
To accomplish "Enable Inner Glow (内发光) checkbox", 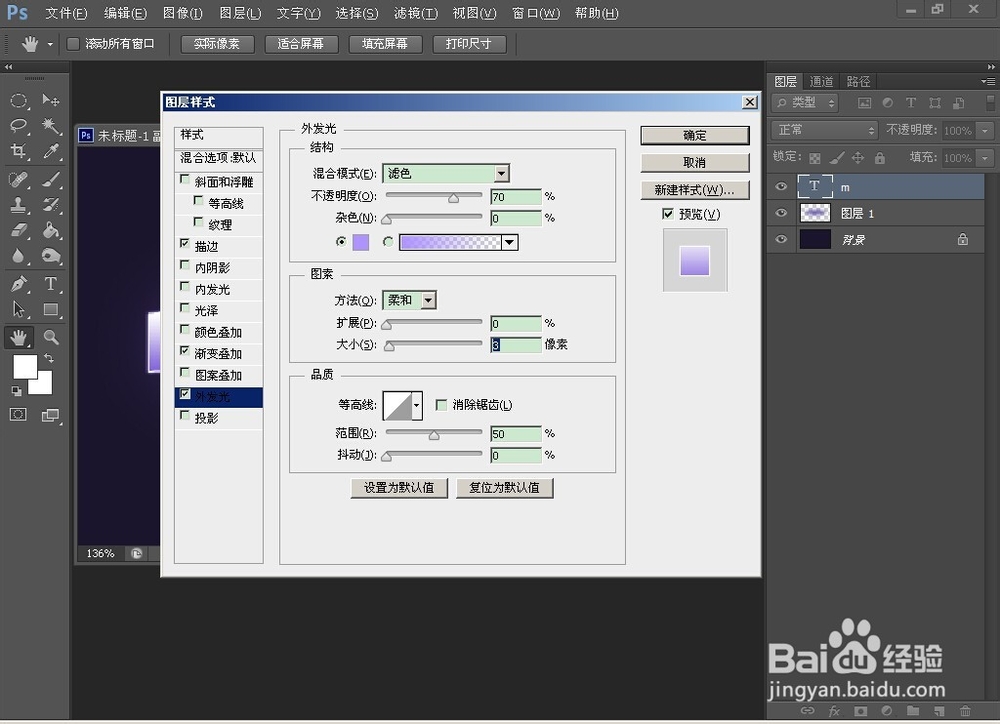I will point(185,287).
